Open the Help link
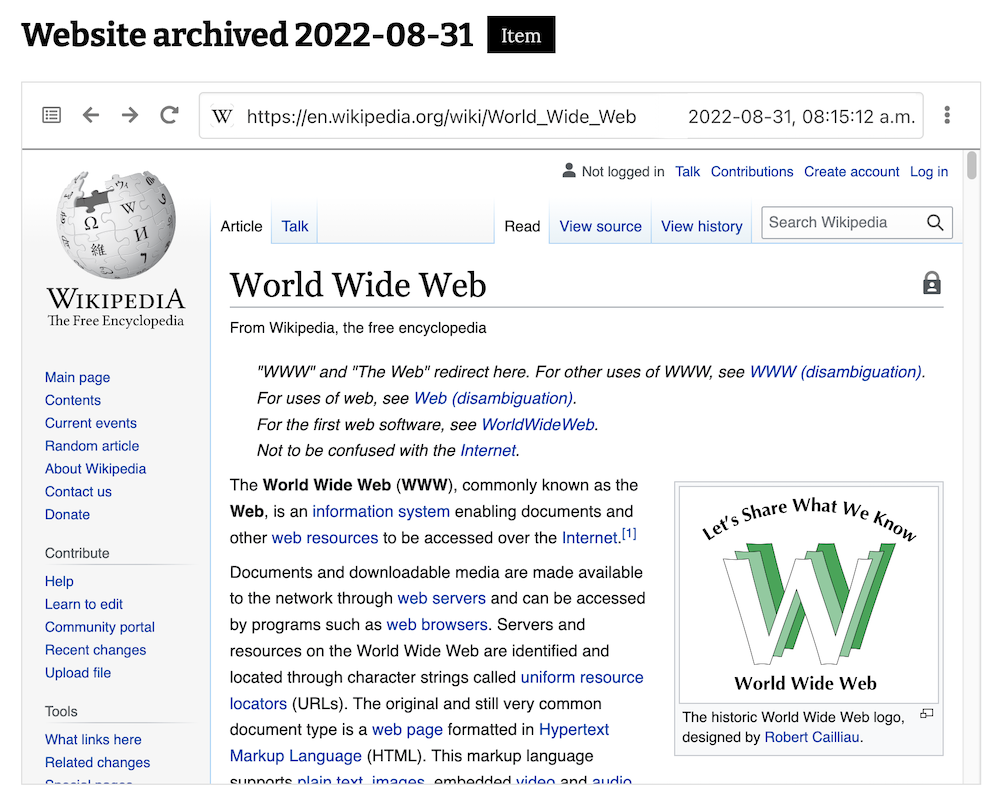 click(59, 582)
